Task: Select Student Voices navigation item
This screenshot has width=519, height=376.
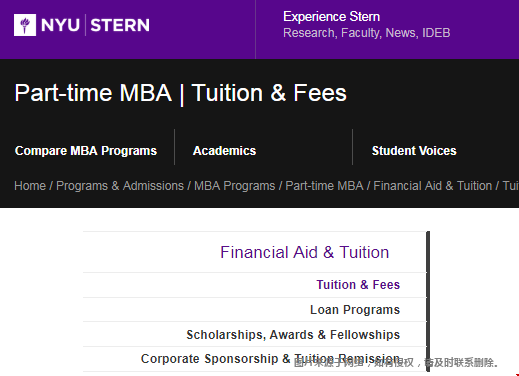Action: (414, 151)
